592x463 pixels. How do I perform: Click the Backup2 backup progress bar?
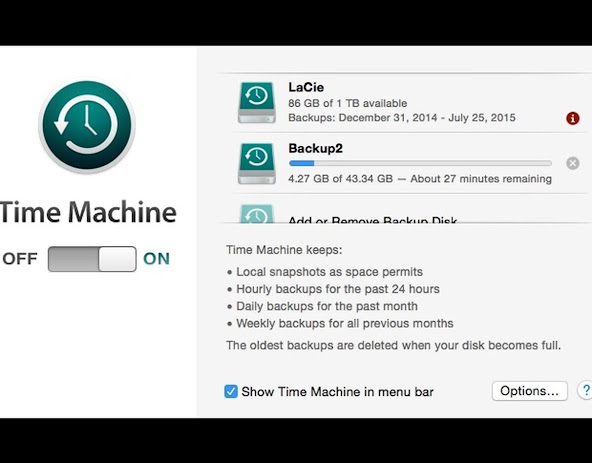tap(420, 163)
